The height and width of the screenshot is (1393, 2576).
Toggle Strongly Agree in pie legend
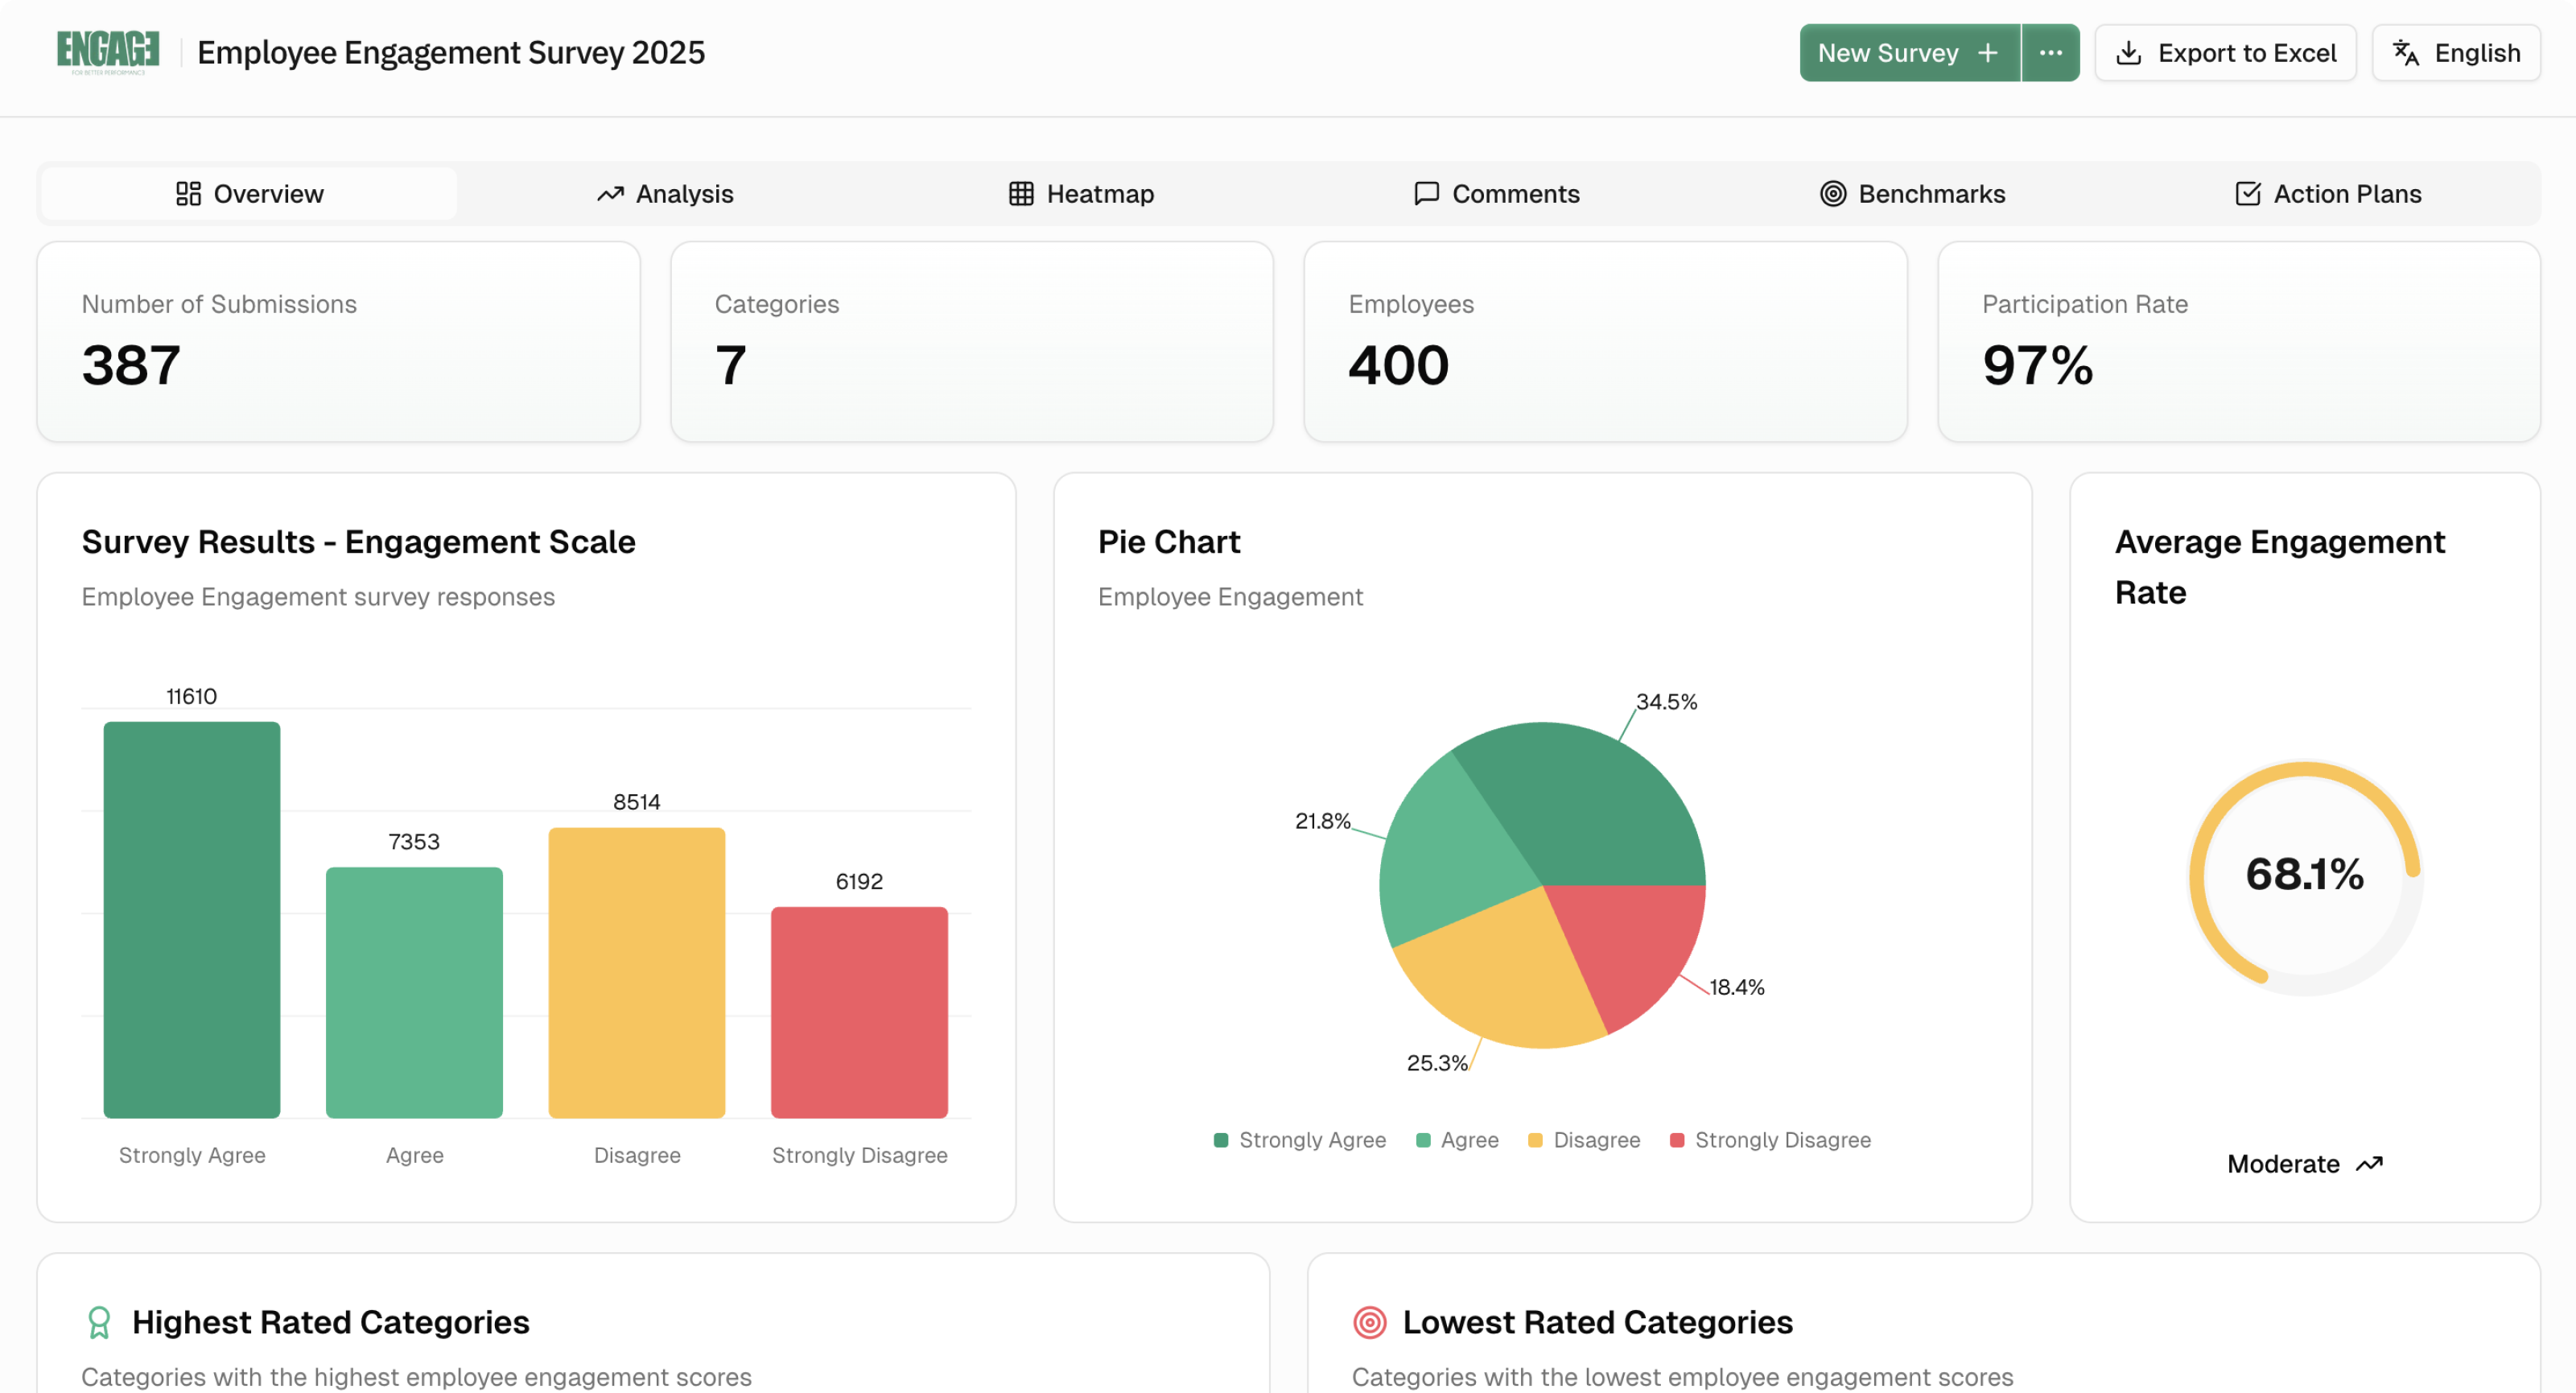pos(1300,1140)
